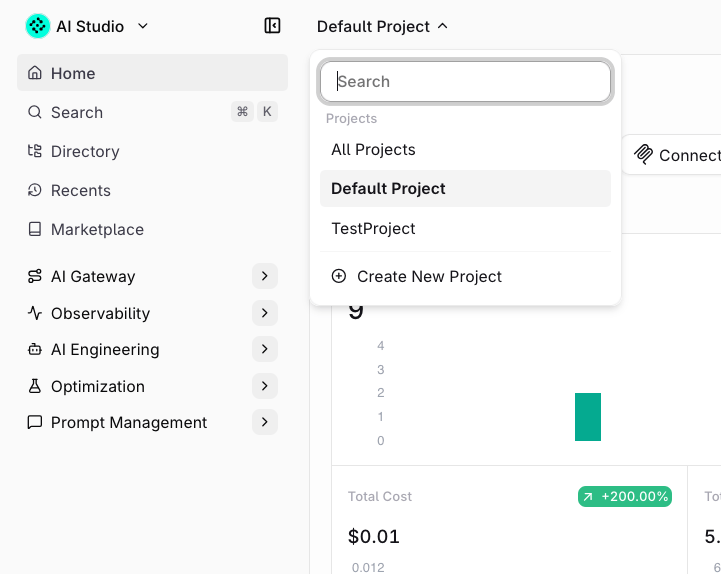Click the Home house icon
The image size is (721, 574).
[x=34, y=73]
